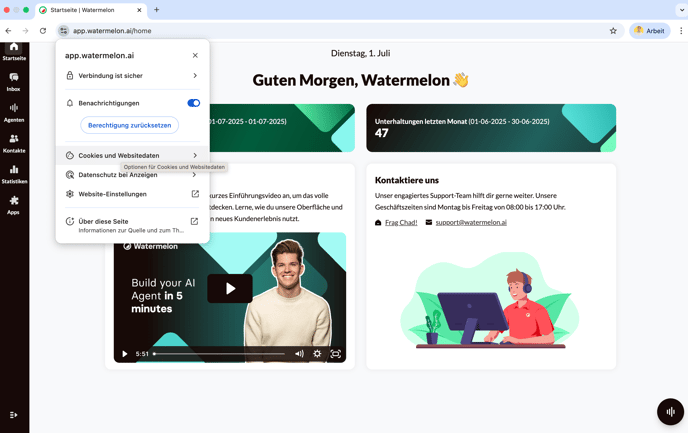Expand Verbindung ist sicher details

132,75
